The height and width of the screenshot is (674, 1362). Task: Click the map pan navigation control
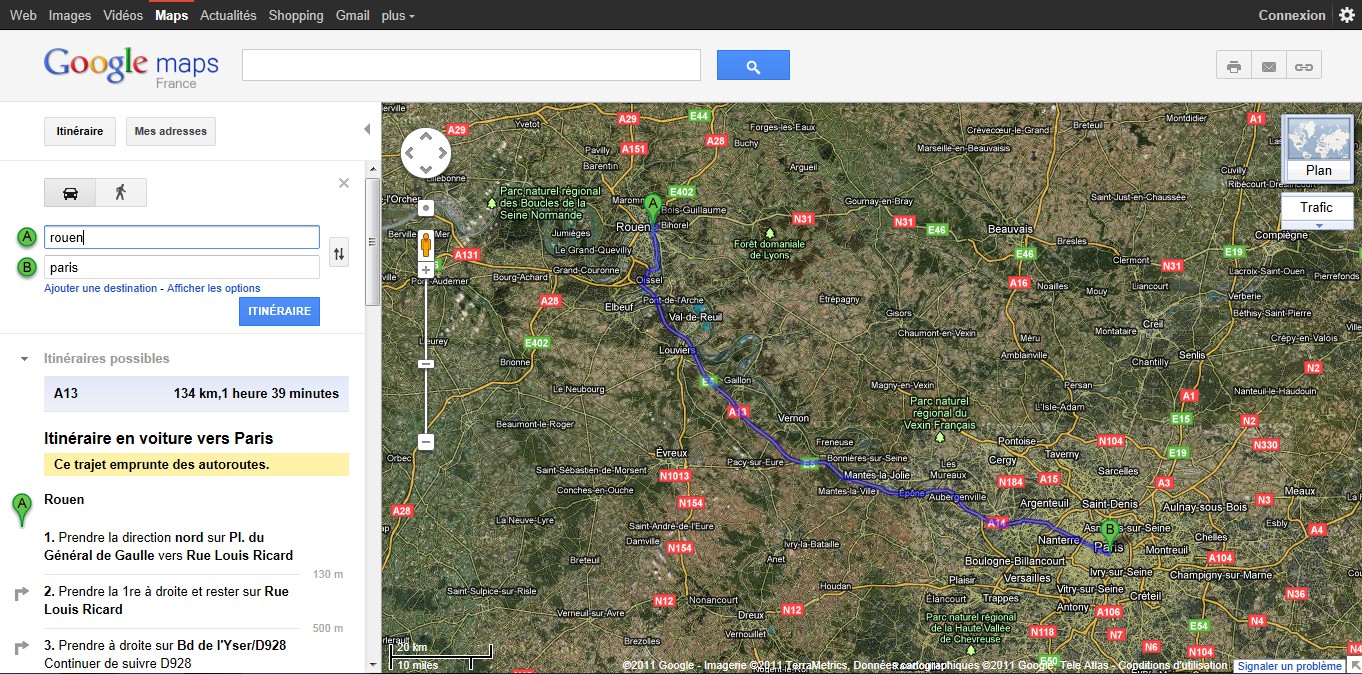coord(426,153)
